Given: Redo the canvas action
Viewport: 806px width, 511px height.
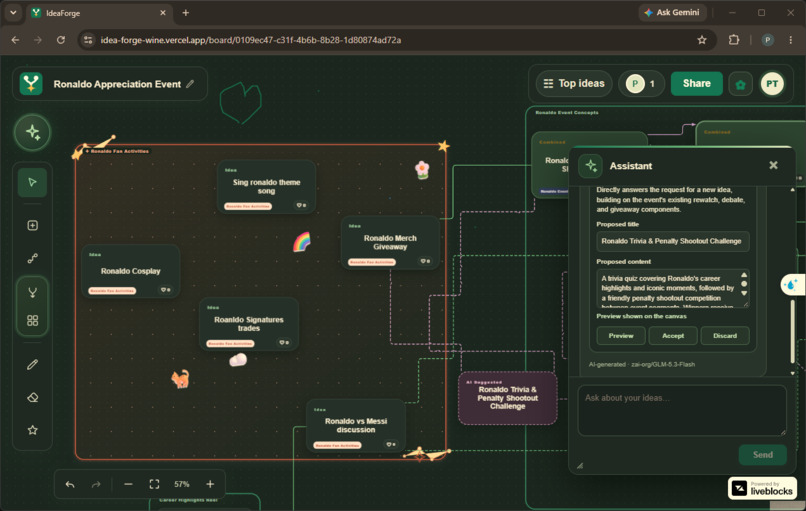Looking at the screenshot, I should pos(96,484).
